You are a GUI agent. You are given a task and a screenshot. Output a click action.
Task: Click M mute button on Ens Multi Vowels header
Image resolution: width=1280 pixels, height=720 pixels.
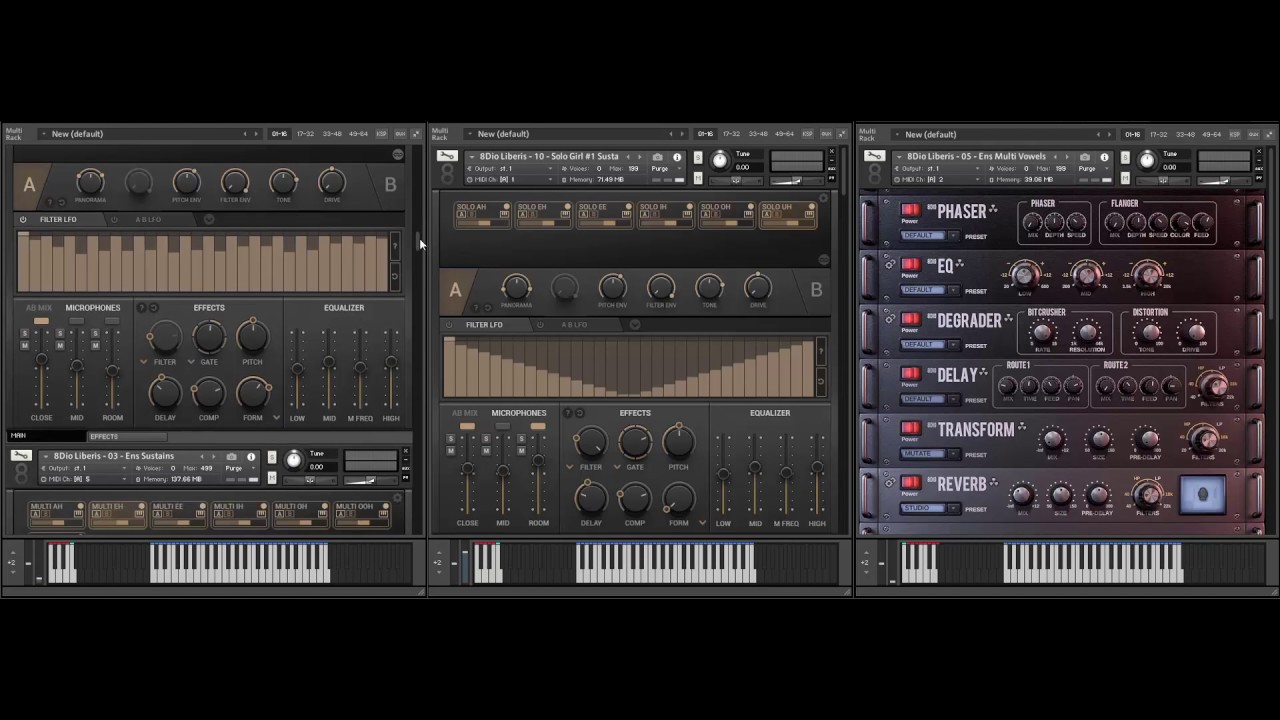click(x=1125, y=177)
